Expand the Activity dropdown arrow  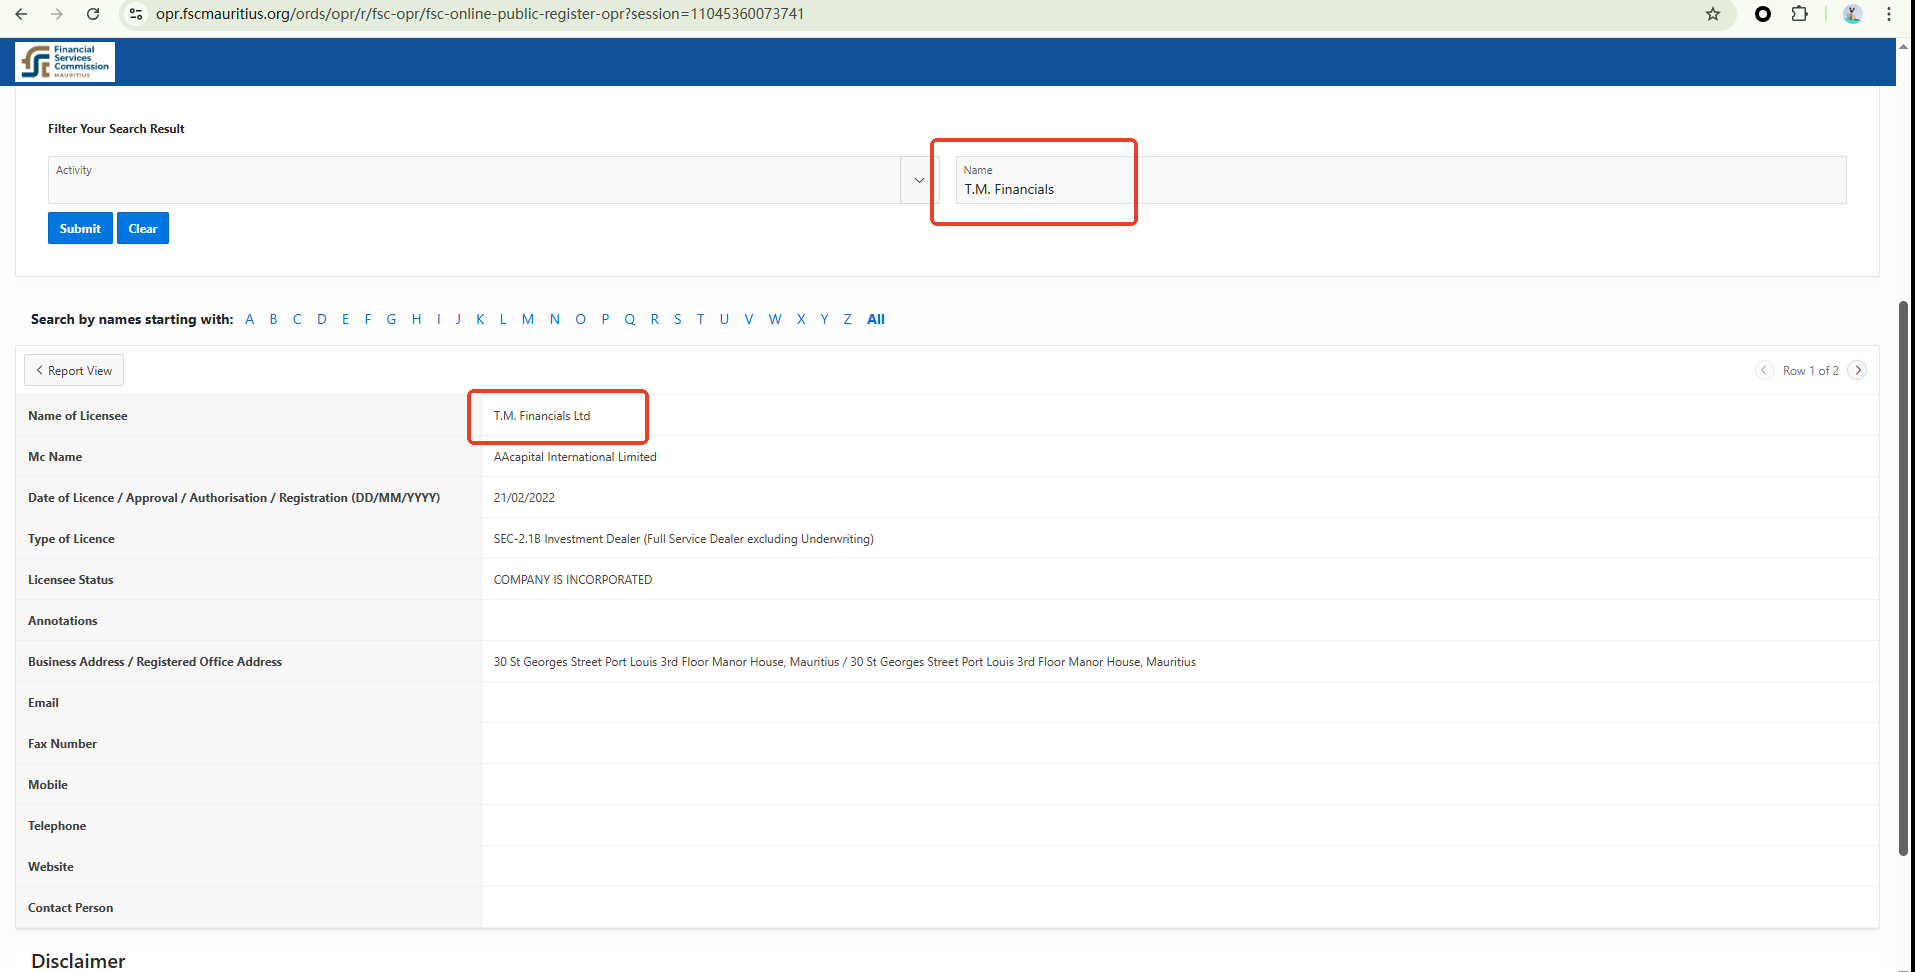919,181
